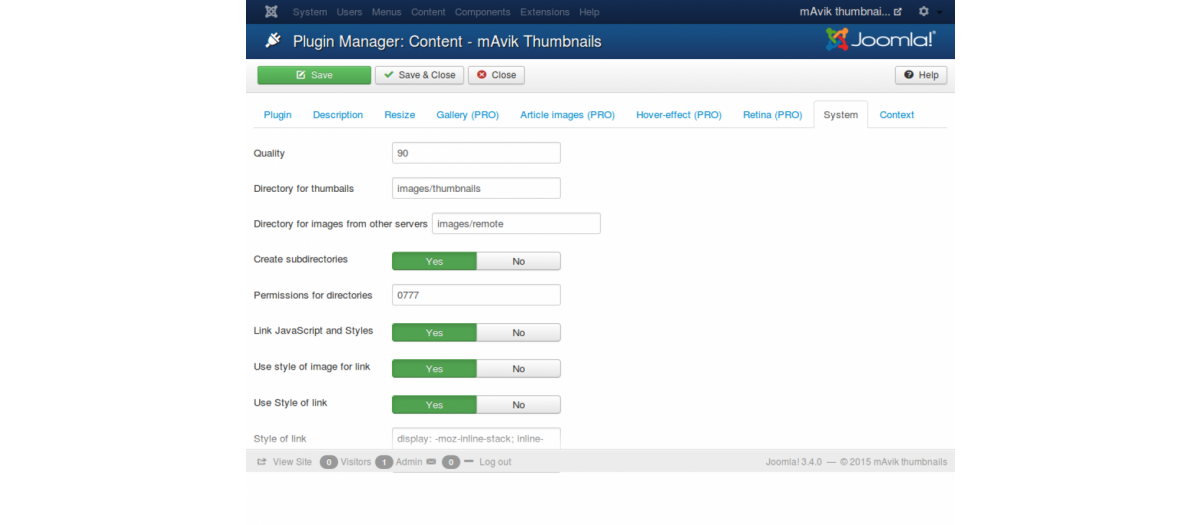Click the Visitors count badge in footer

coord(329,462)
